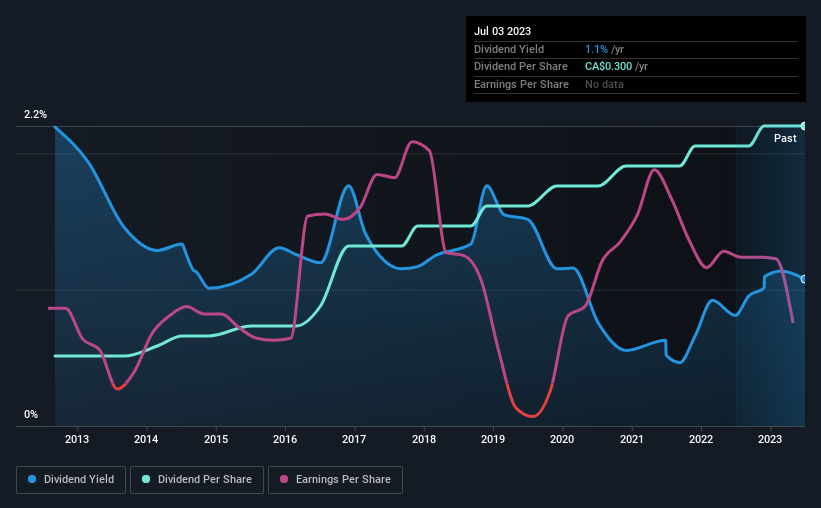The width and height of the screenshot is (821, 508).
Task: Click the 2014 x-axis label
Action: click(146, 439)
